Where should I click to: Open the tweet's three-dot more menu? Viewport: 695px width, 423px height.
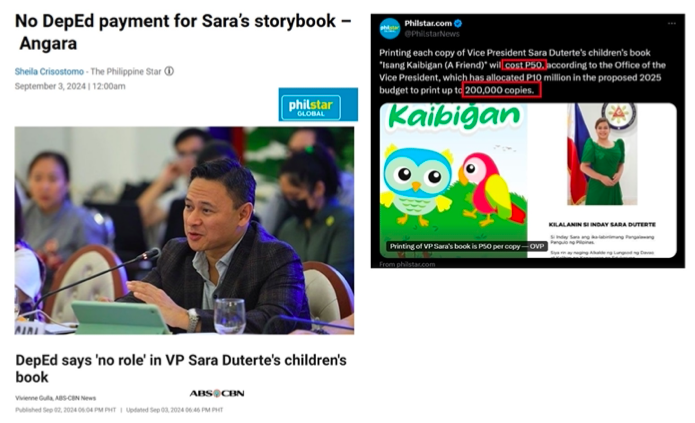click(672, 24)
